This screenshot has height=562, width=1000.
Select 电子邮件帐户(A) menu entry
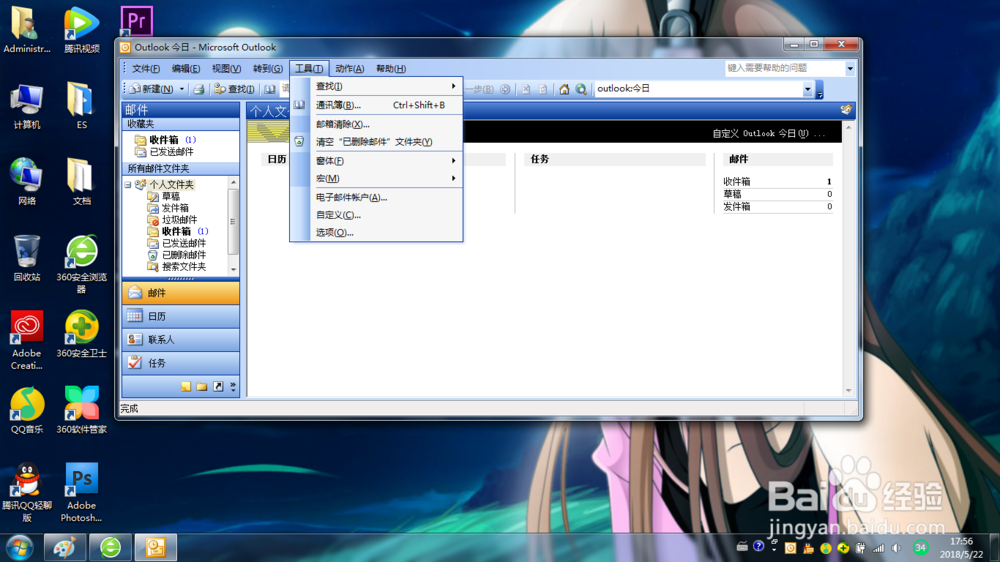(x=376, y=197)
